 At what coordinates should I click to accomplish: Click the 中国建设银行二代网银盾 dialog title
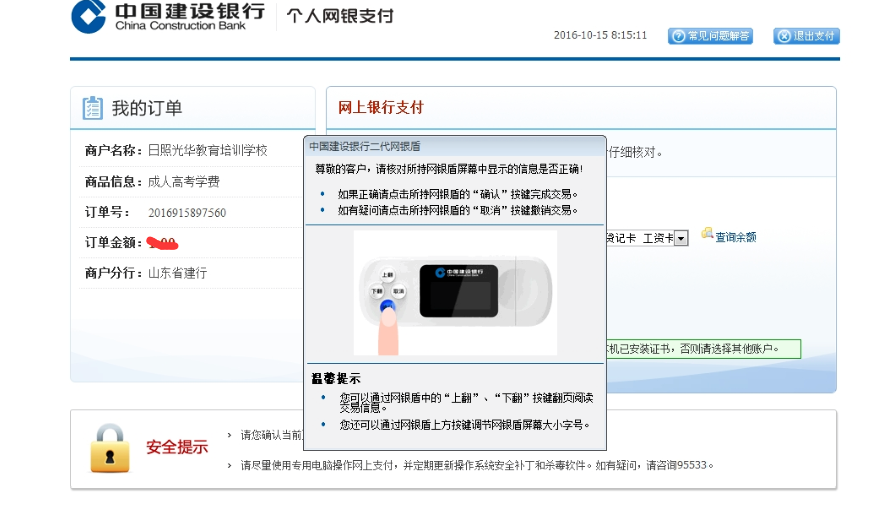point(365,147)
